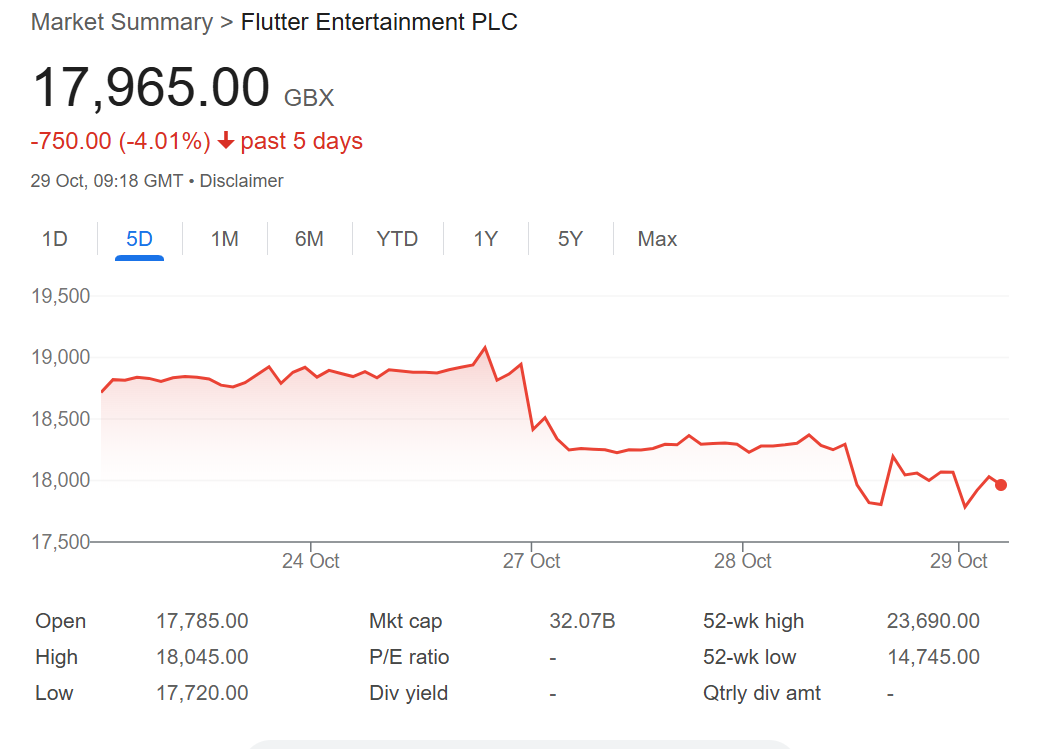The image size is (1037, 749).
Task: Select the 5D time range
Action: (x=139, y=238)
